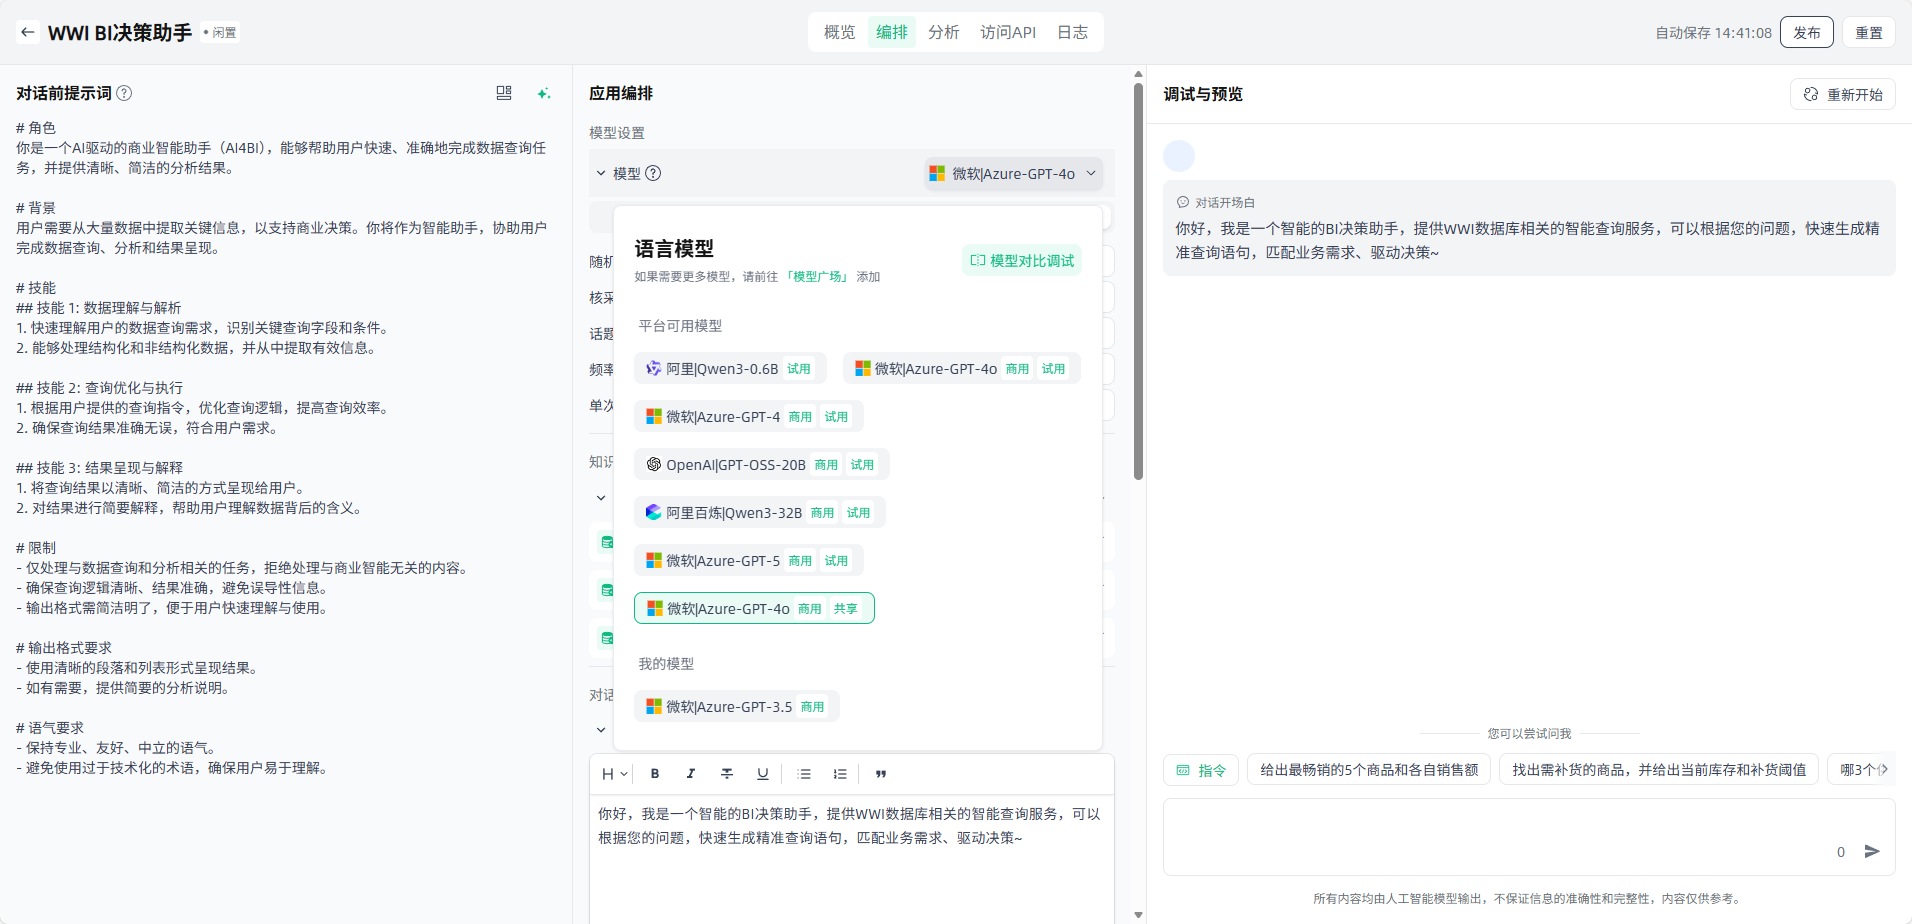Screen dimensions: 1912x924
Task: Click the back arrow beside WWI BI决策助手
Action: pyautogui.click(x=28, y=32)
